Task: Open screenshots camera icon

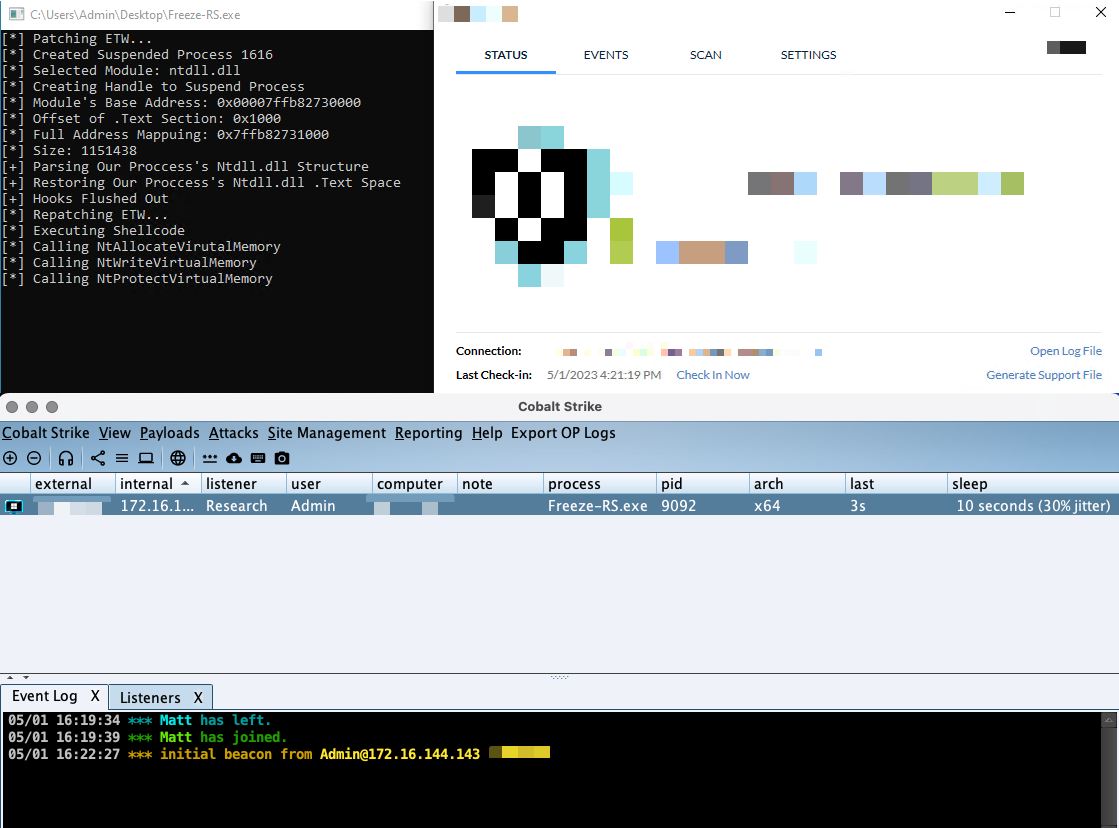Action: (282, 458)
